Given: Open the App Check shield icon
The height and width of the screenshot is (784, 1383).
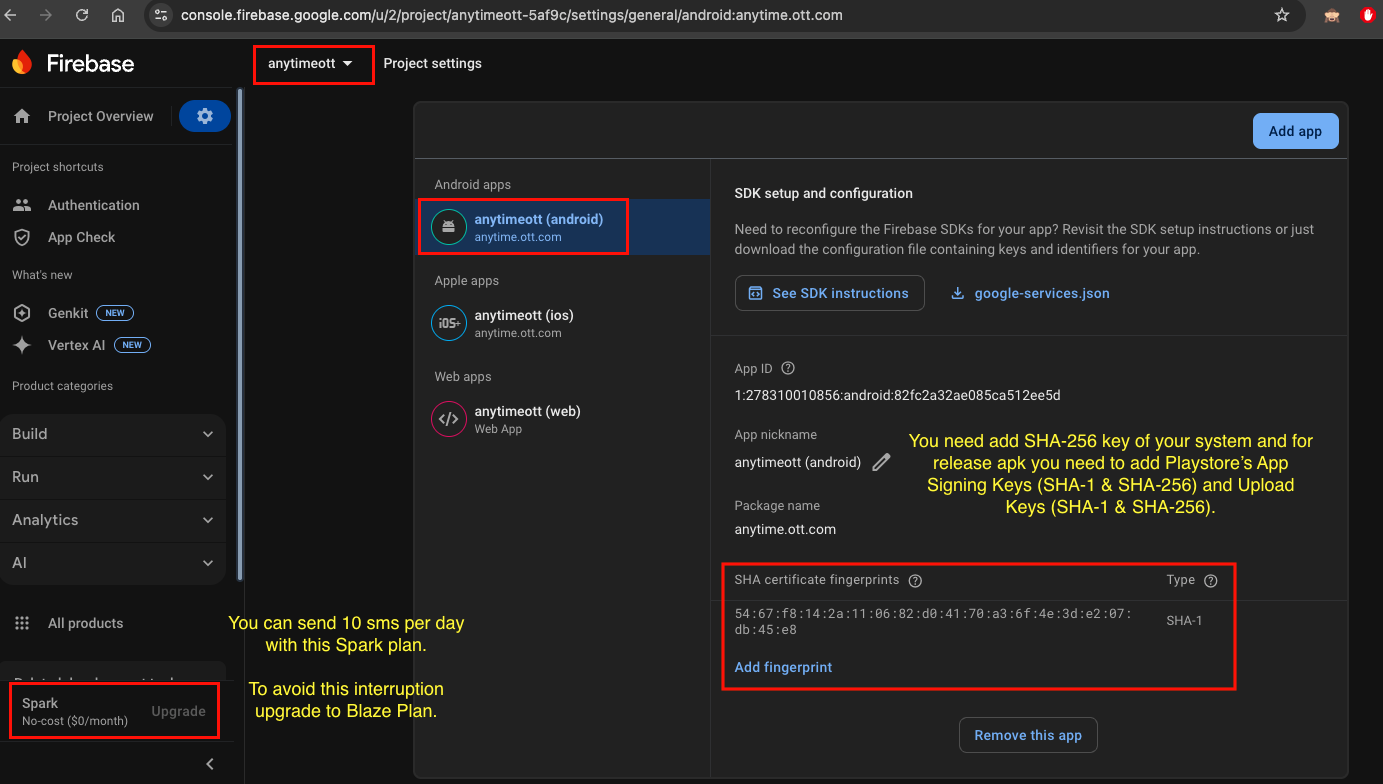Looking at the screenshot, I should coord(22,237).
